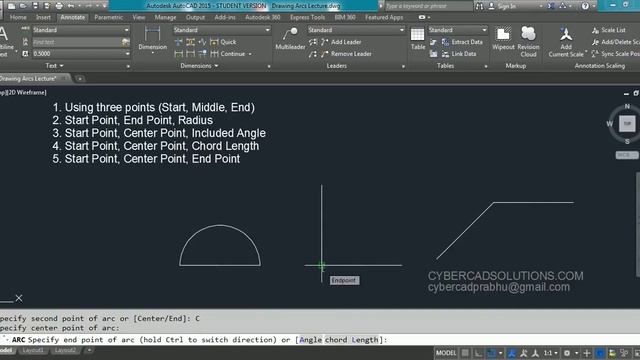The height and width of the screenshot is (360, 640).
Task: Toggle object snap in status bar
Action: pos(491,353)
